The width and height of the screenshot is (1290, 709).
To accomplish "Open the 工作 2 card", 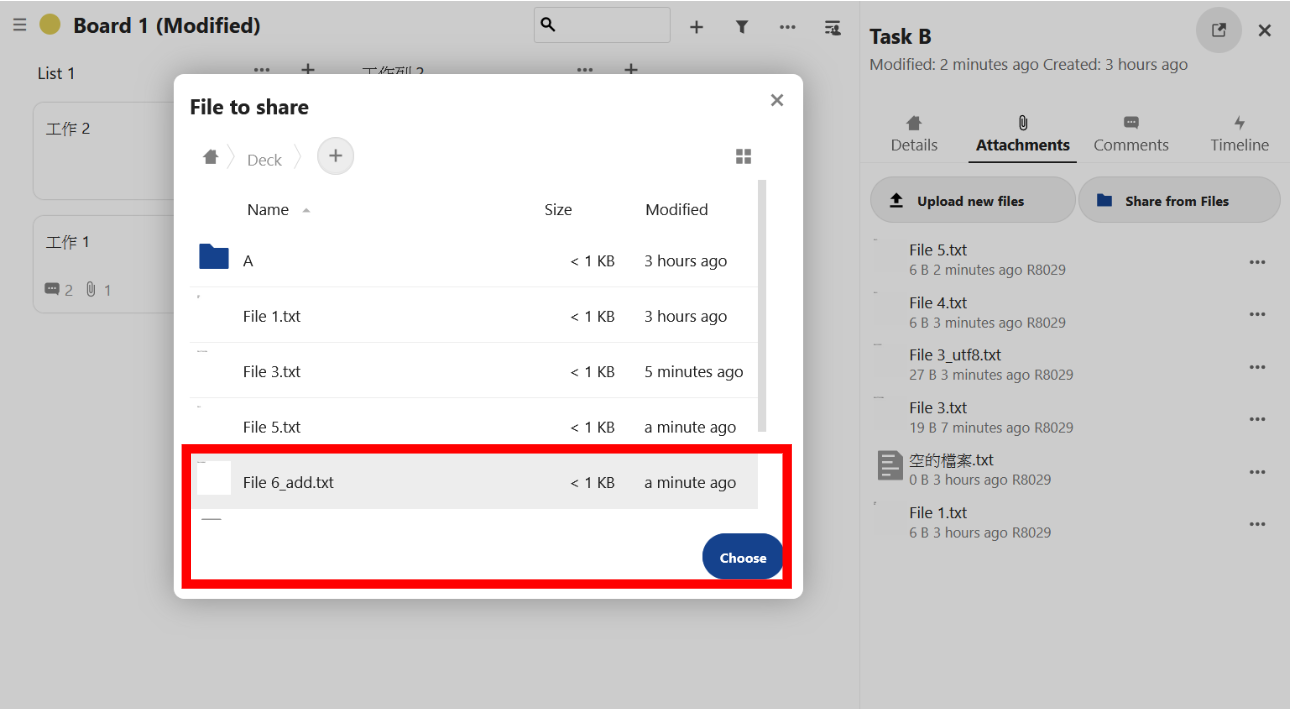I will [x=104, y=150].
